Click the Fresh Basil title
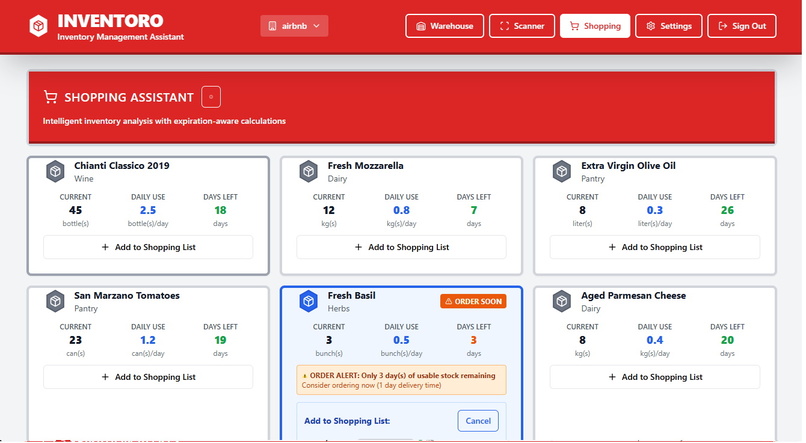 [x=352, y=296]
